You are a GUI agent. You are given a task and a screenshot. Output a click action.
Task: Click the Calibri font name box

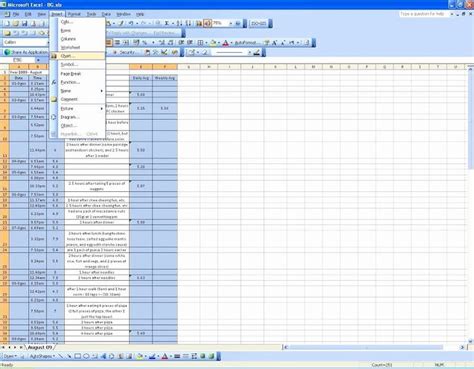tap(26, 42)
